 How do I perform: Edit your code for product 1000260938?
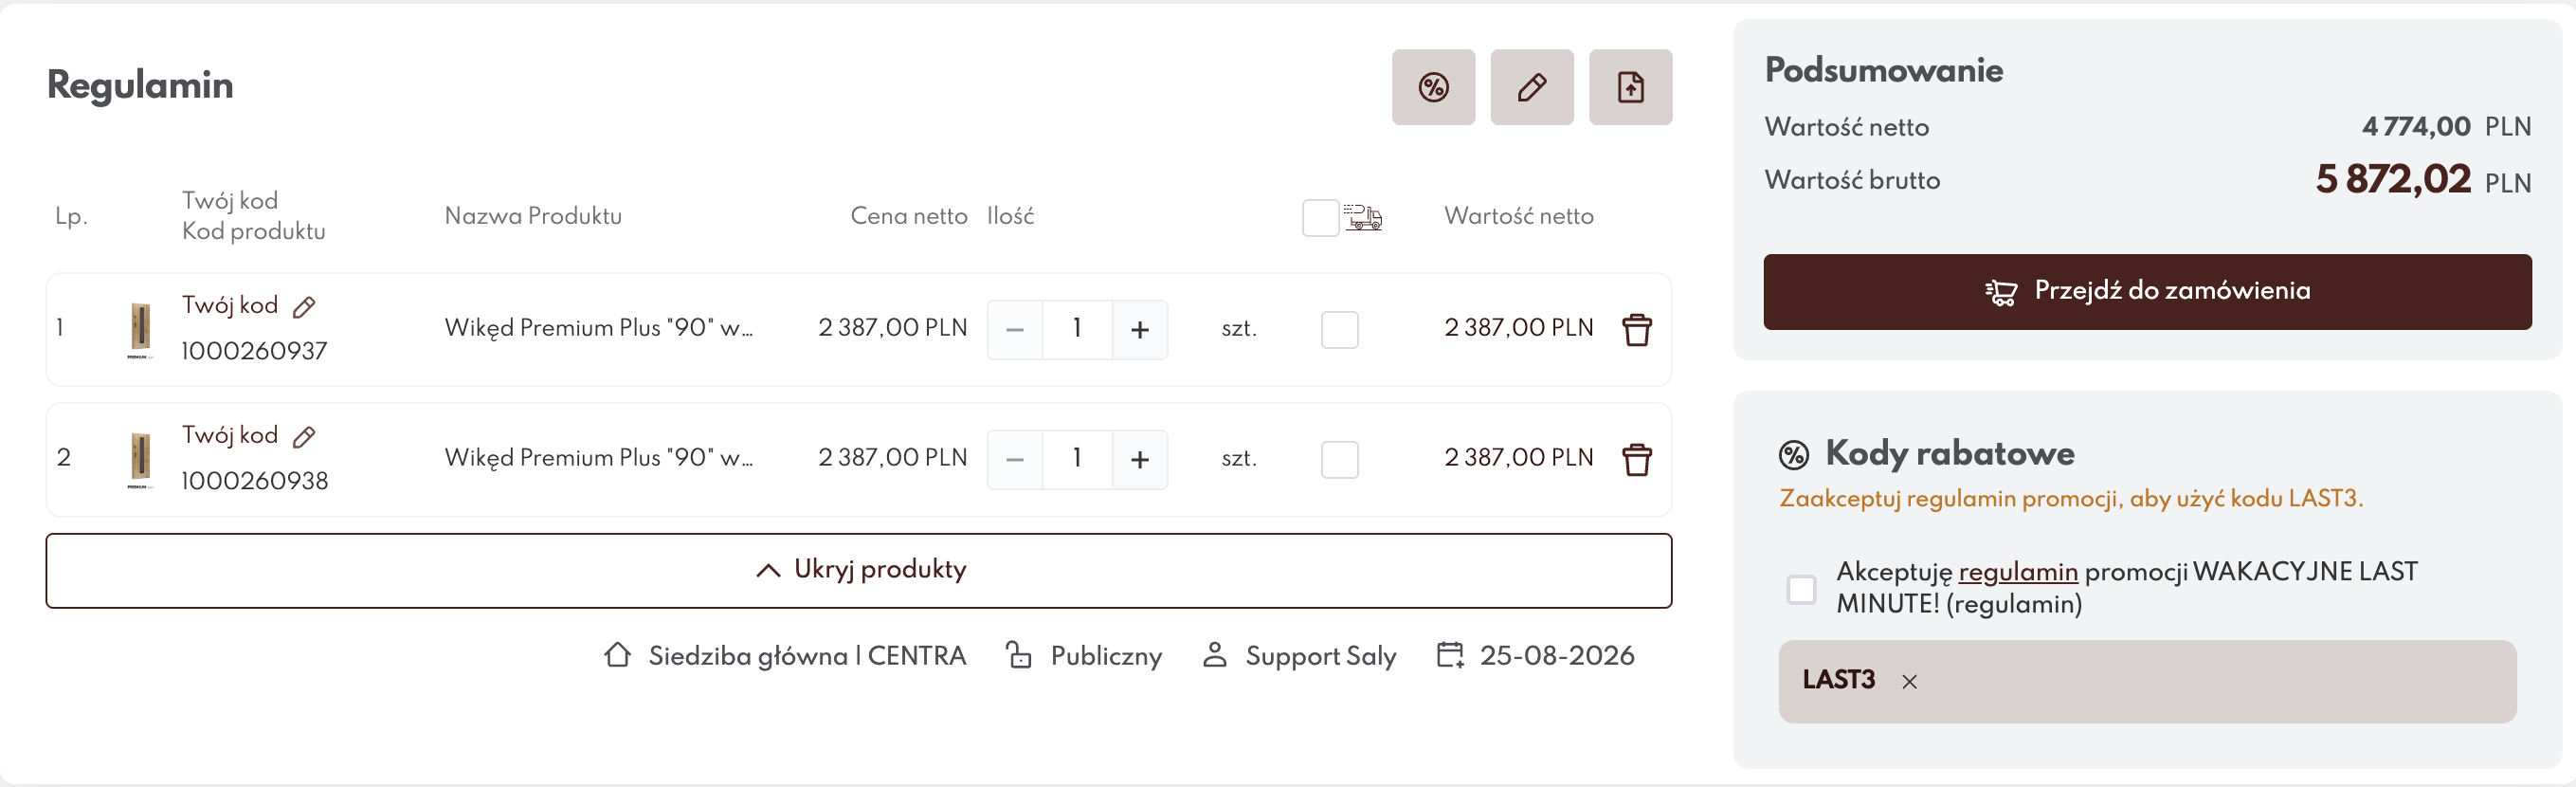pyautogui.click(x=304, y=437)
